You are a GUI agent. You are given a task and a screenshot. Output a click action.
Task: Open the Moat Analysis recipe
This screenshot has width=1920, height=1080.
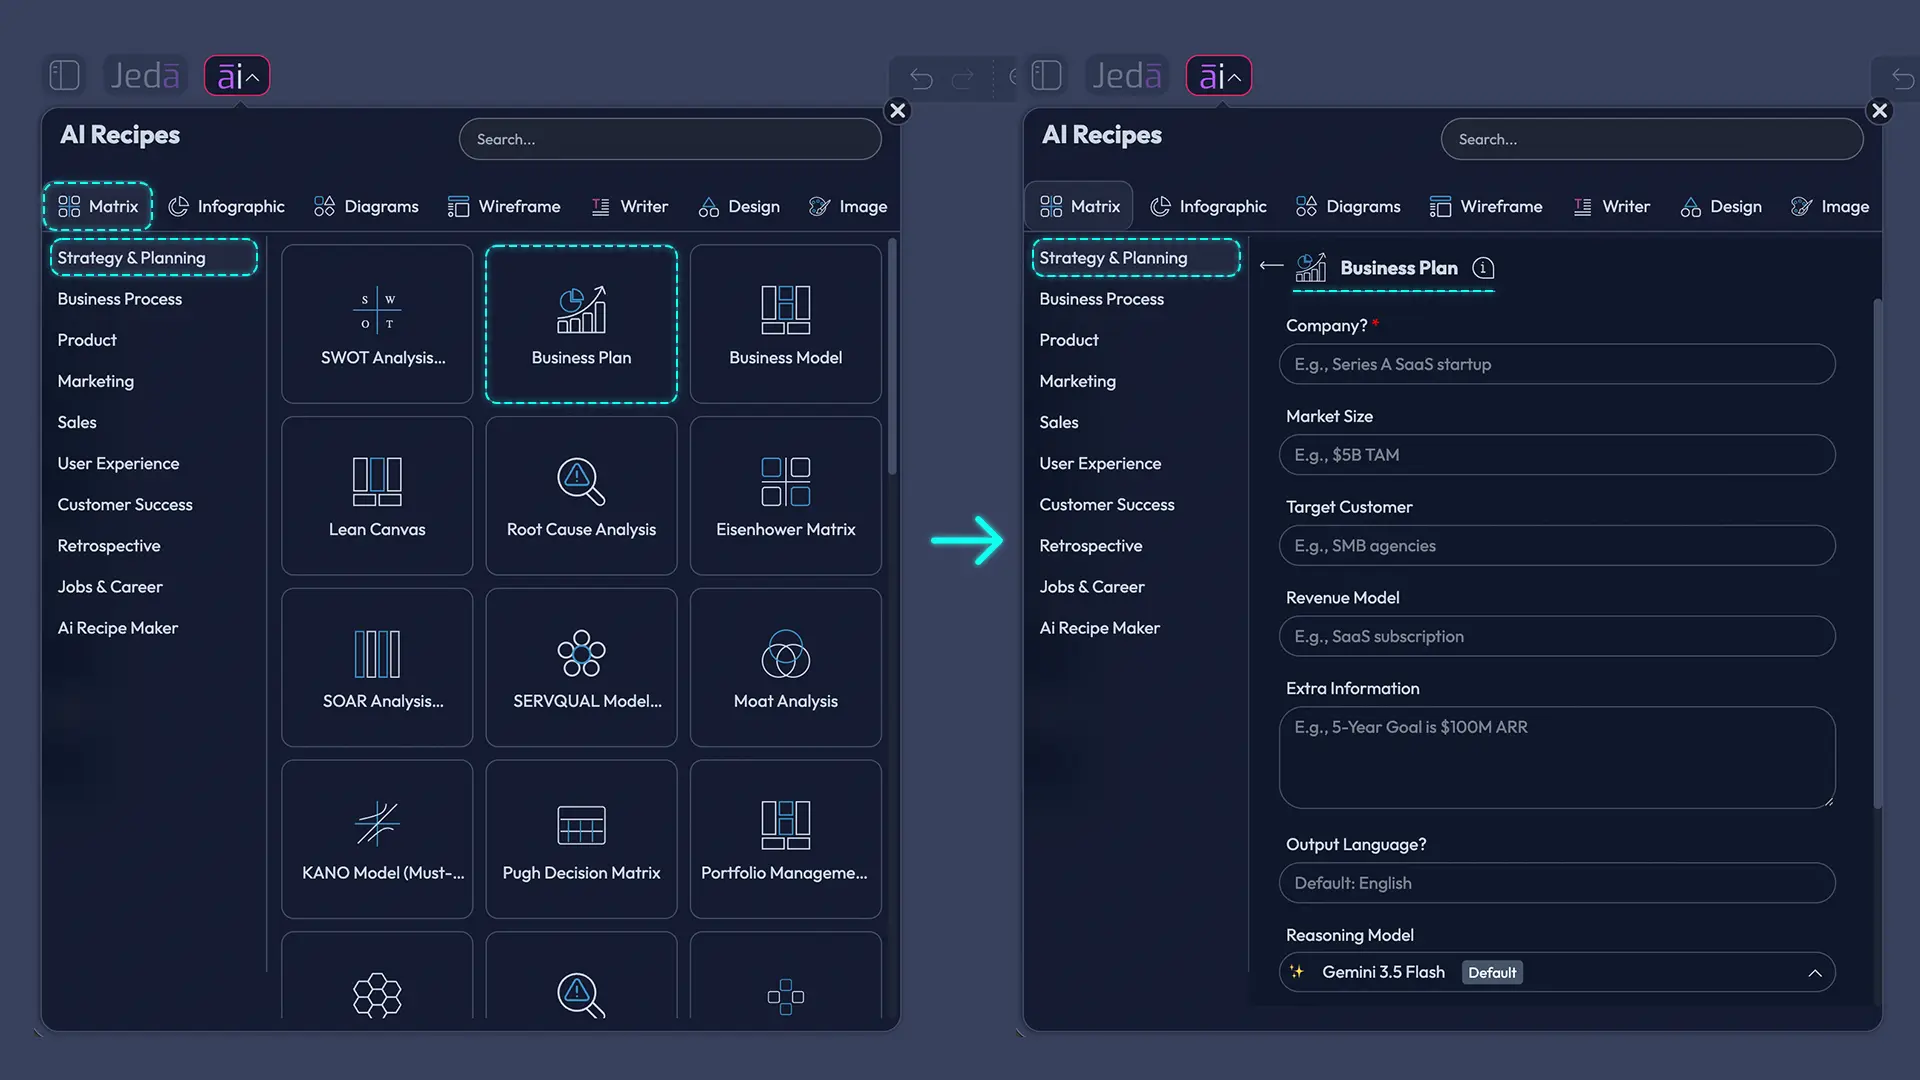point(786,668)
